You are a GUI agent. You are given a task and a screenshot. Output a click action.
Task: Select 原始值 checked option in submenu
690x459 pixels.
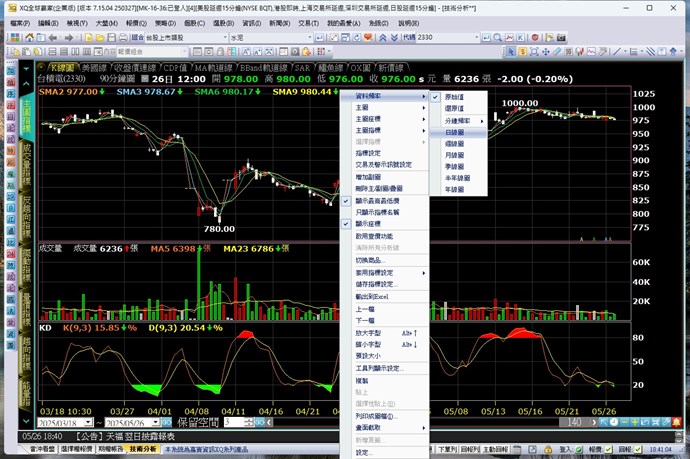tap(454, 96)
